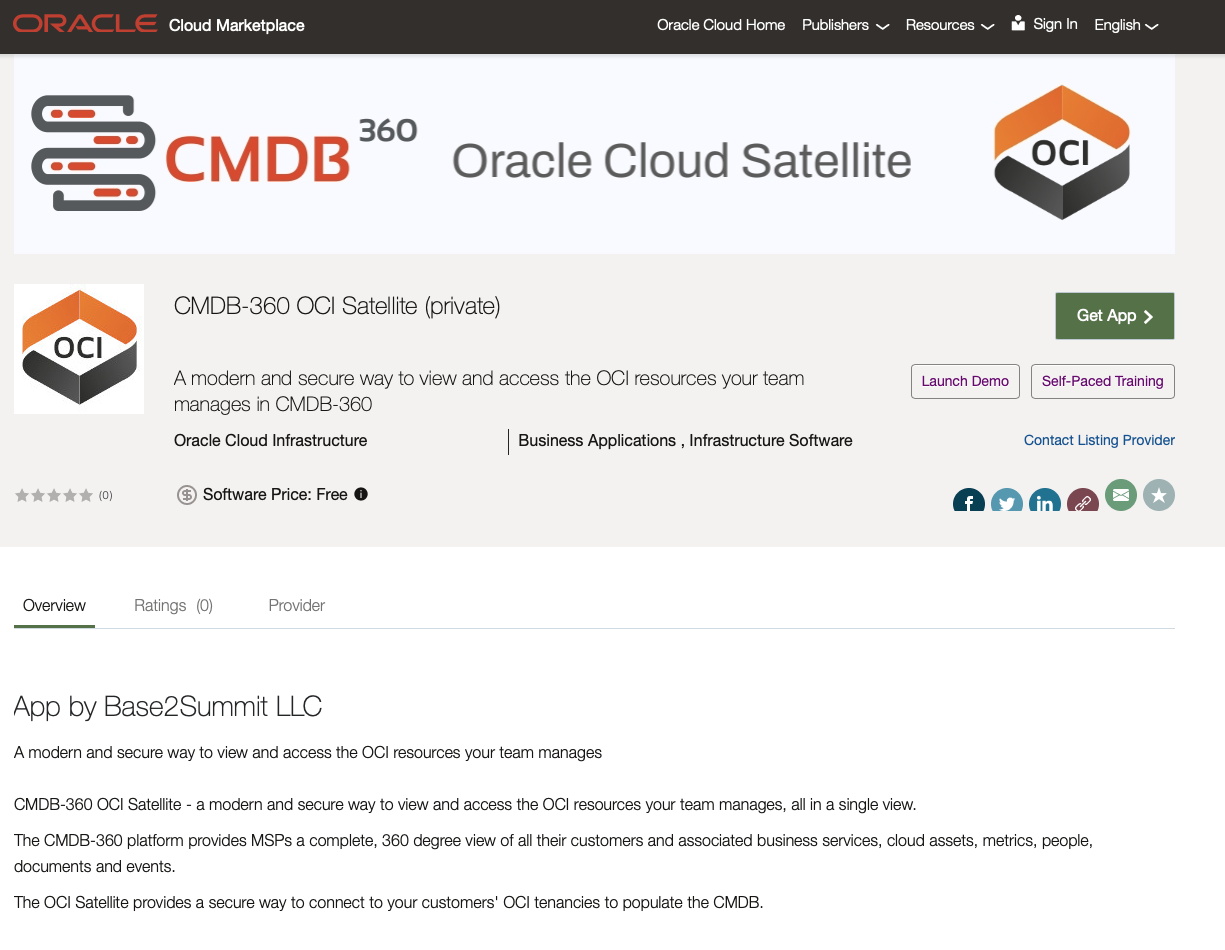Screen dimensions: 1225x950
Task: Click the Software Price: Free text
Action: coord(275,494)
